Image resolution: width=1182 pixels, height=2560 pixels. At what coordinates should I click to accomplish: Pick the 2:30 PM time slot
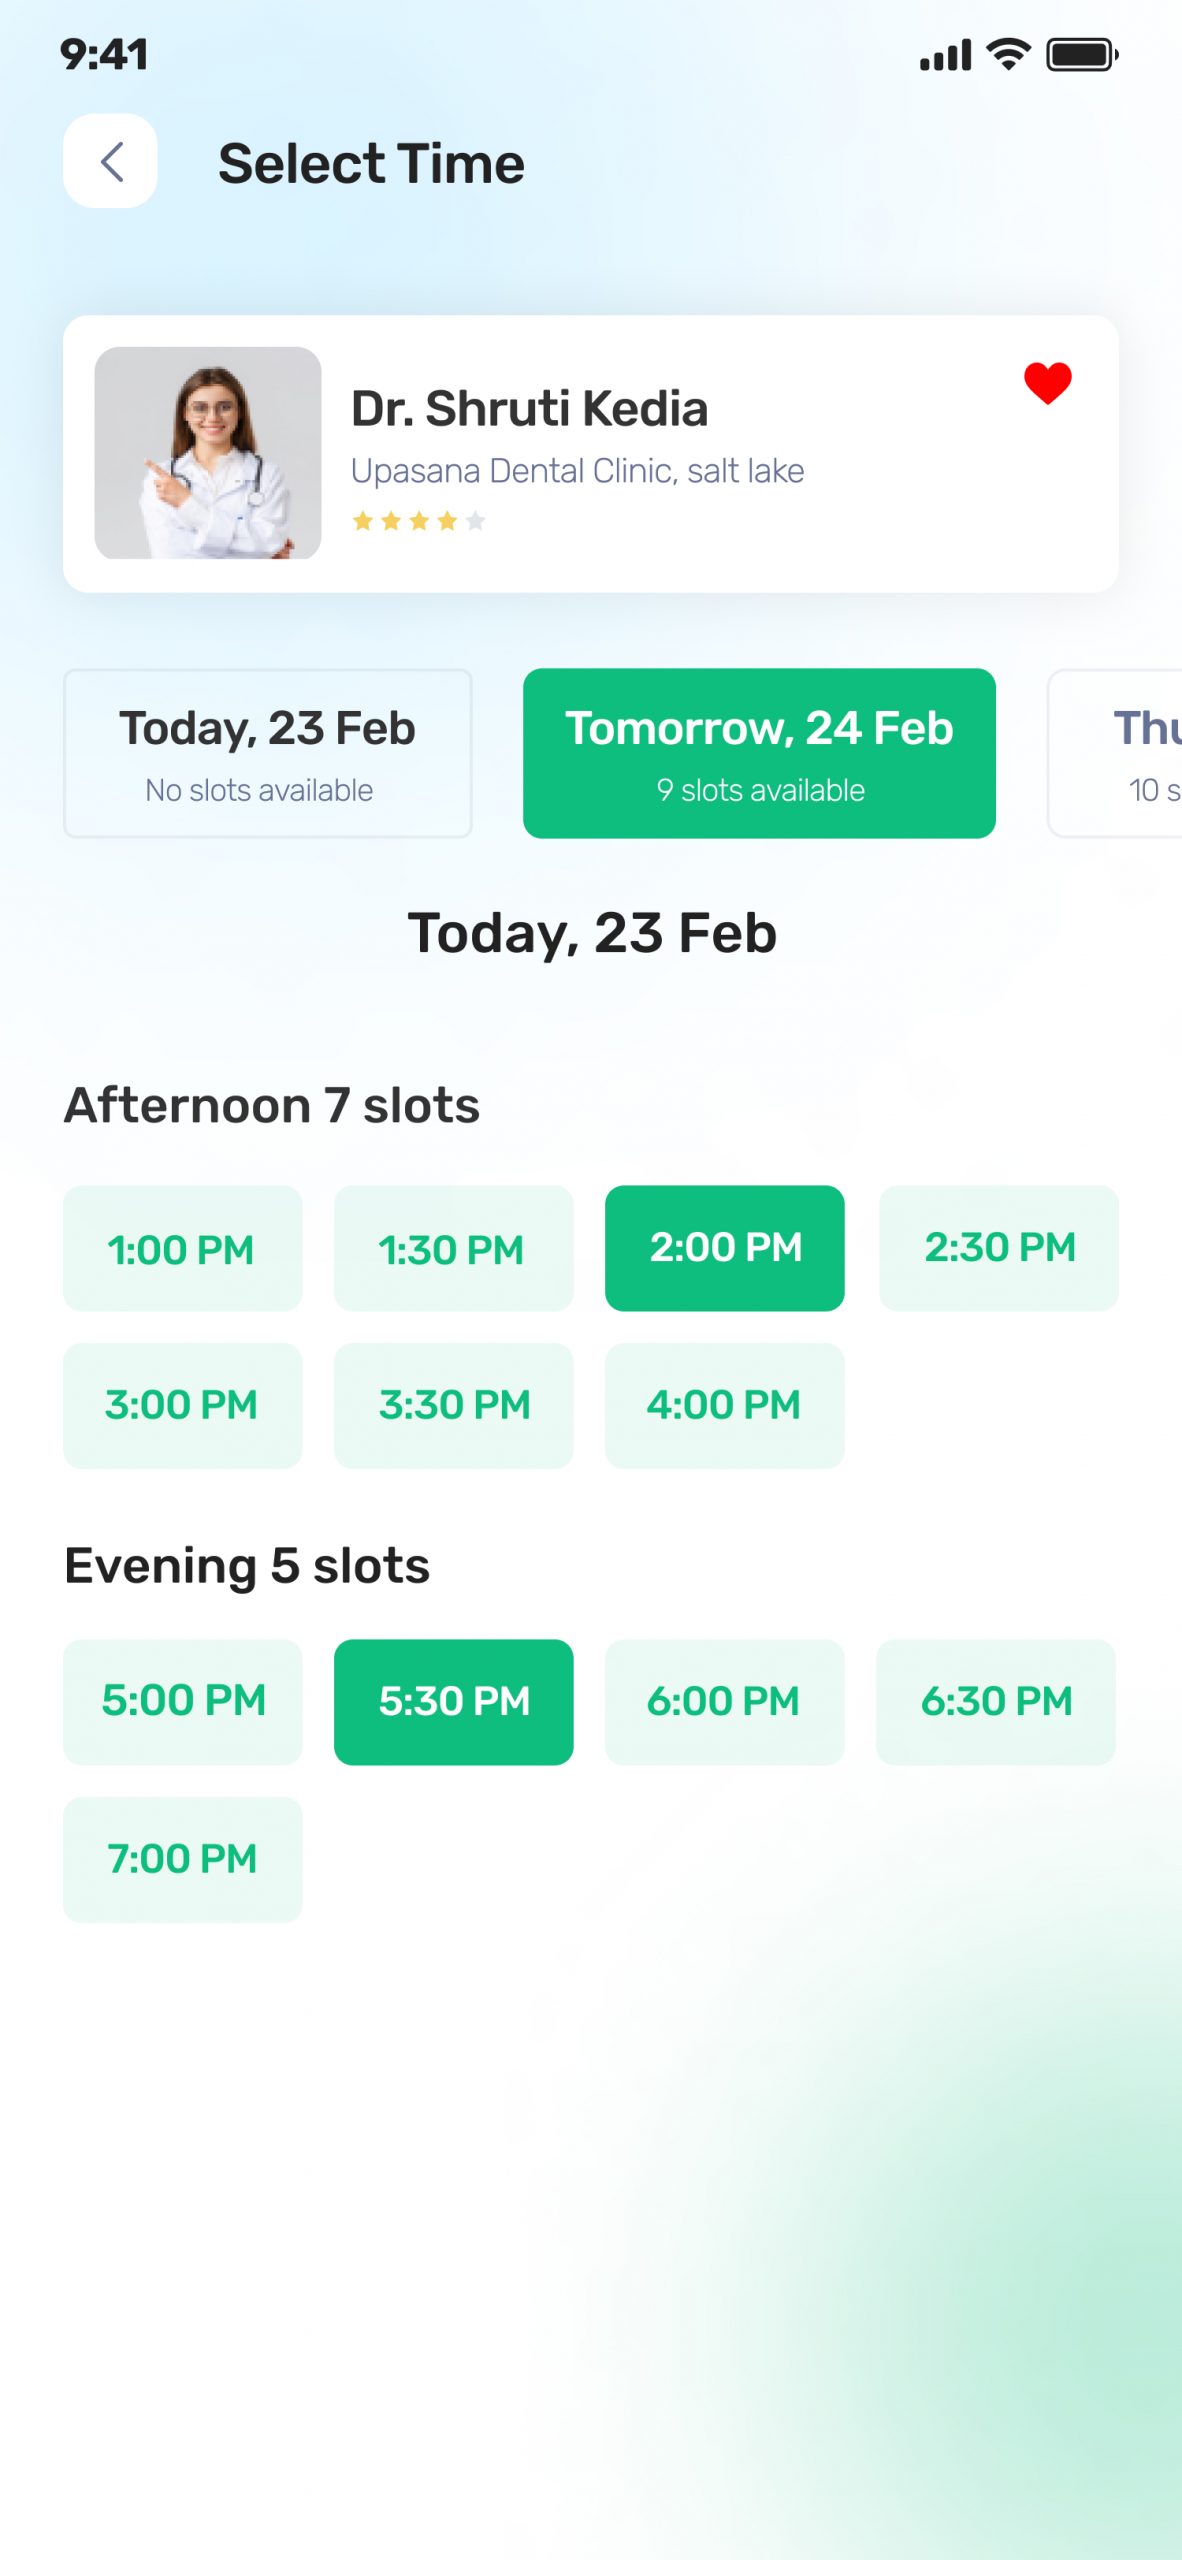998,1248
